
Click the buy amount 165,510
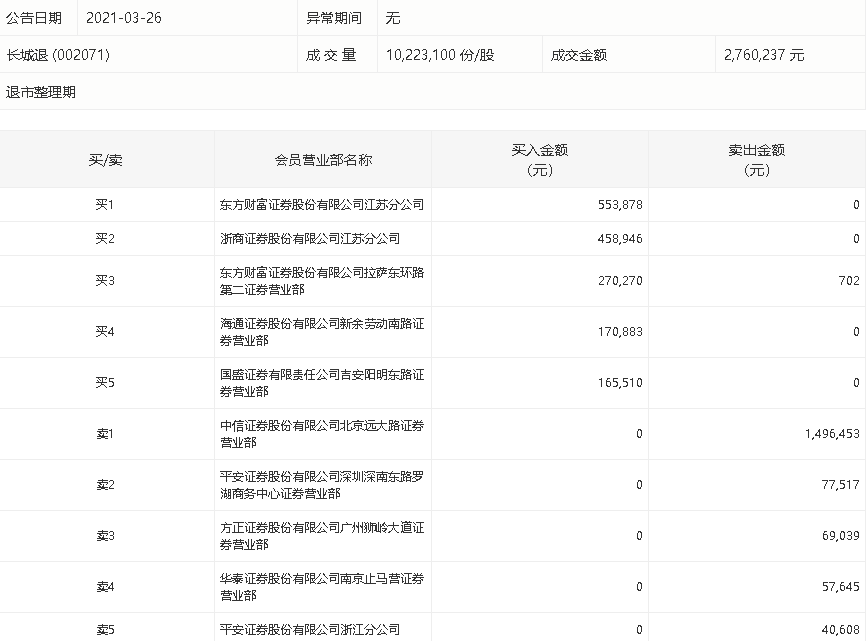(620, 383)
